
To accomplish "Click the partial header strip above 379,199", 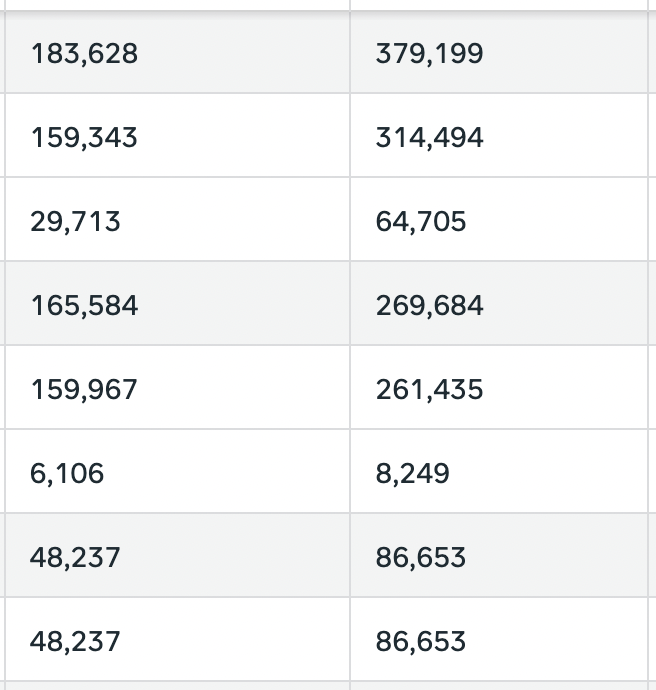I will (502, 4).
